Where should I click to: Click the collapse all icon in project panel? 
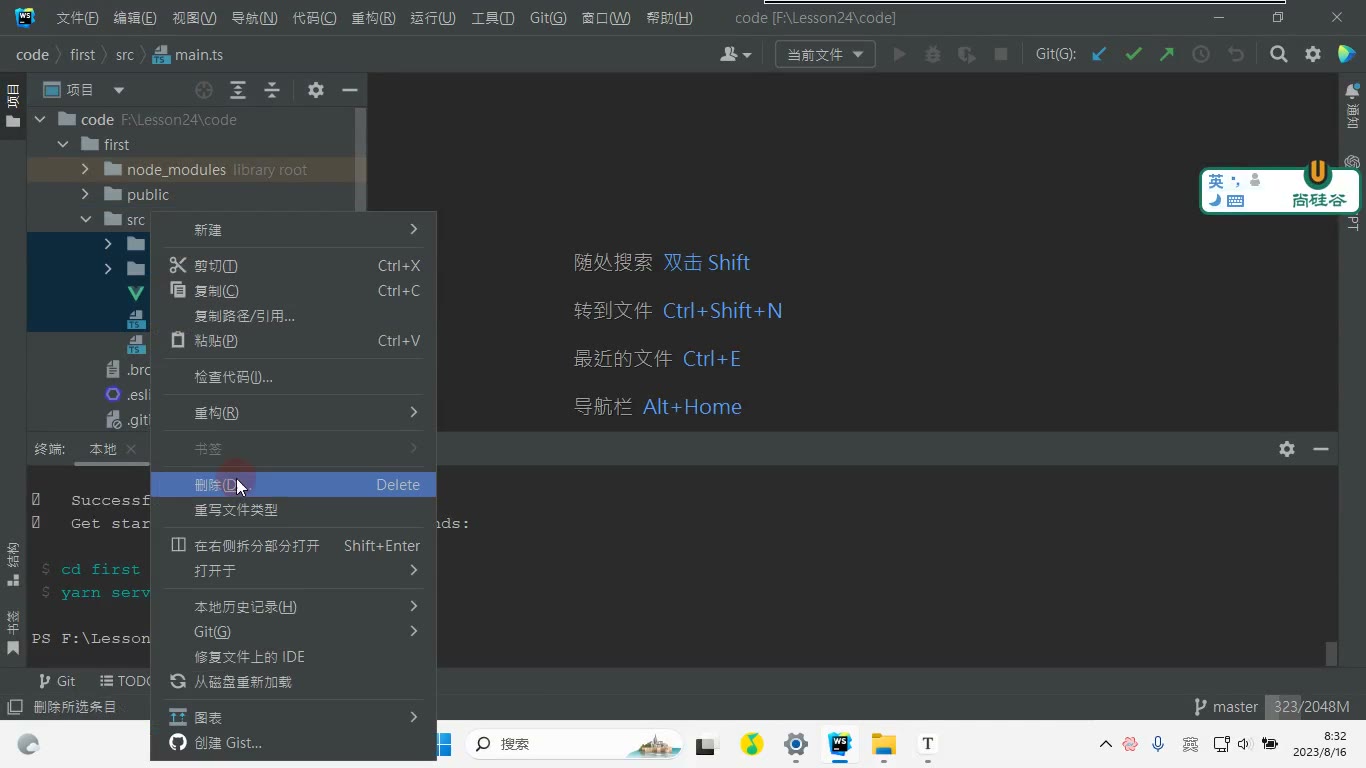(272, 90)
